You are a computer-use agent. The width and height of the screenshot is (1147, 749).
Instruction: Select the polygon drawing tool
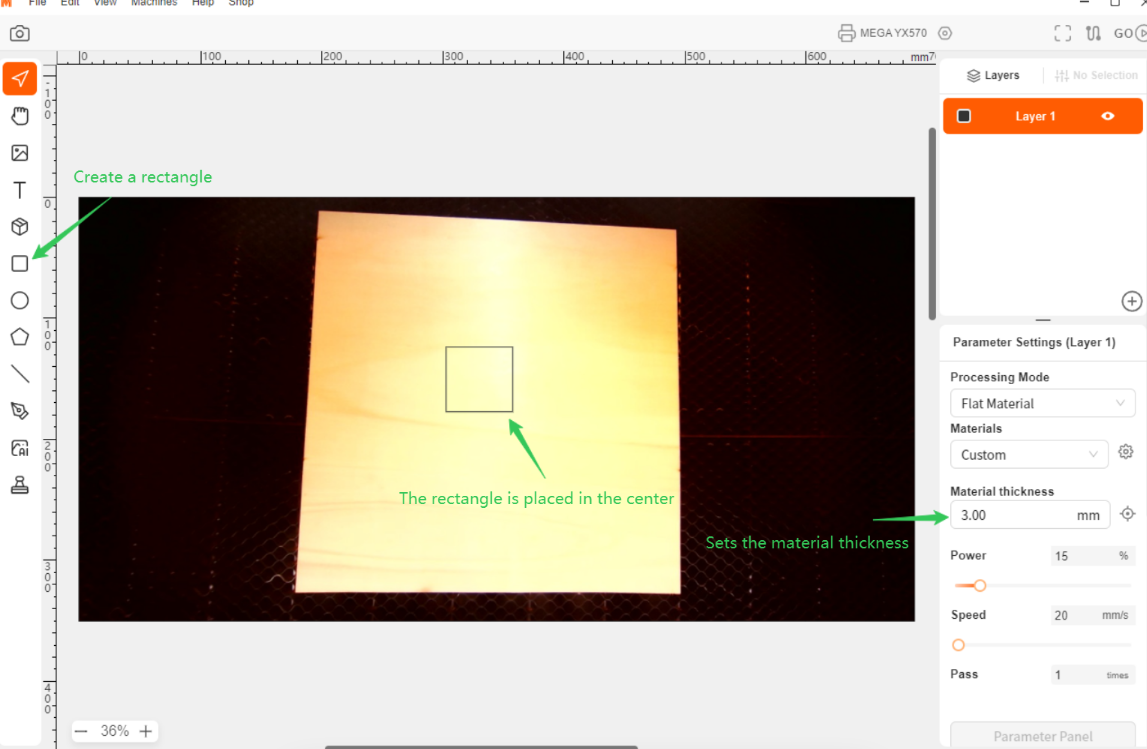click(x=20, y=337)
